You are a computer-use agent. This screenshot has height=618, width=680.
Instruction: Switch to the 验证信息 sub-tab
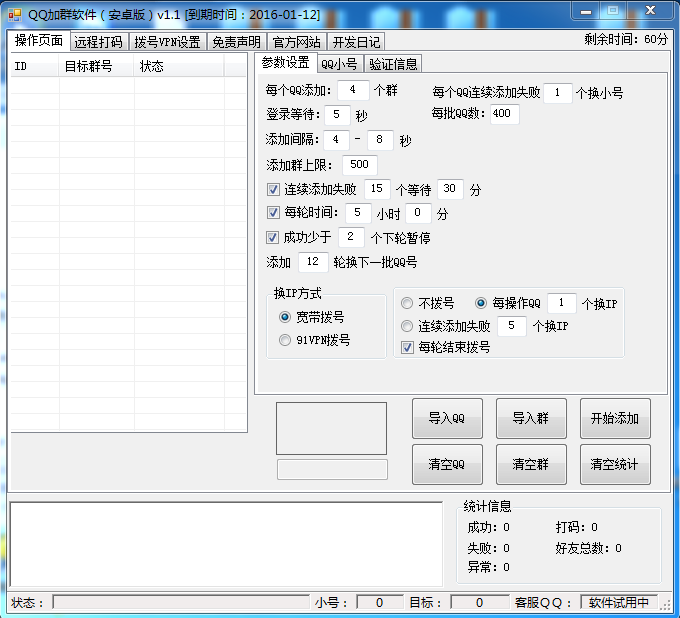tap(392, 64)
